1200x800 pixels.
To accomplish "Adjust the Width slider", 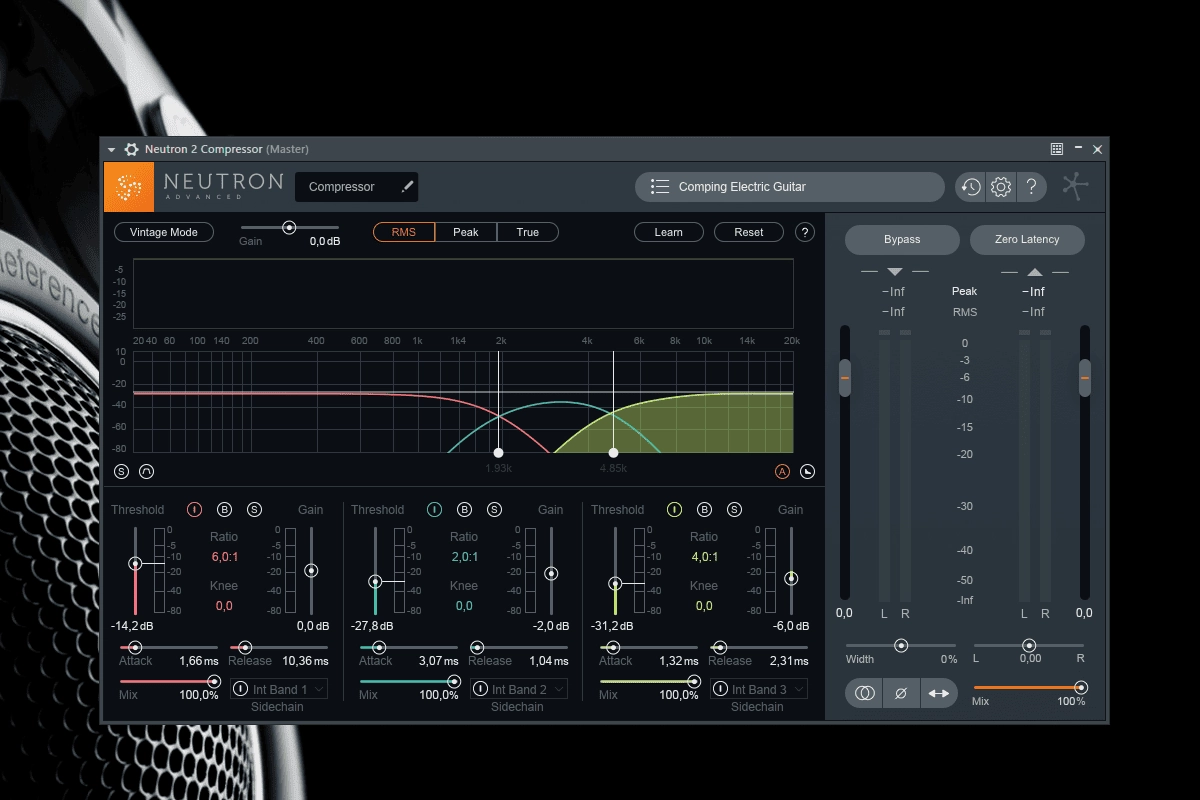I will [x=901, y=646].
